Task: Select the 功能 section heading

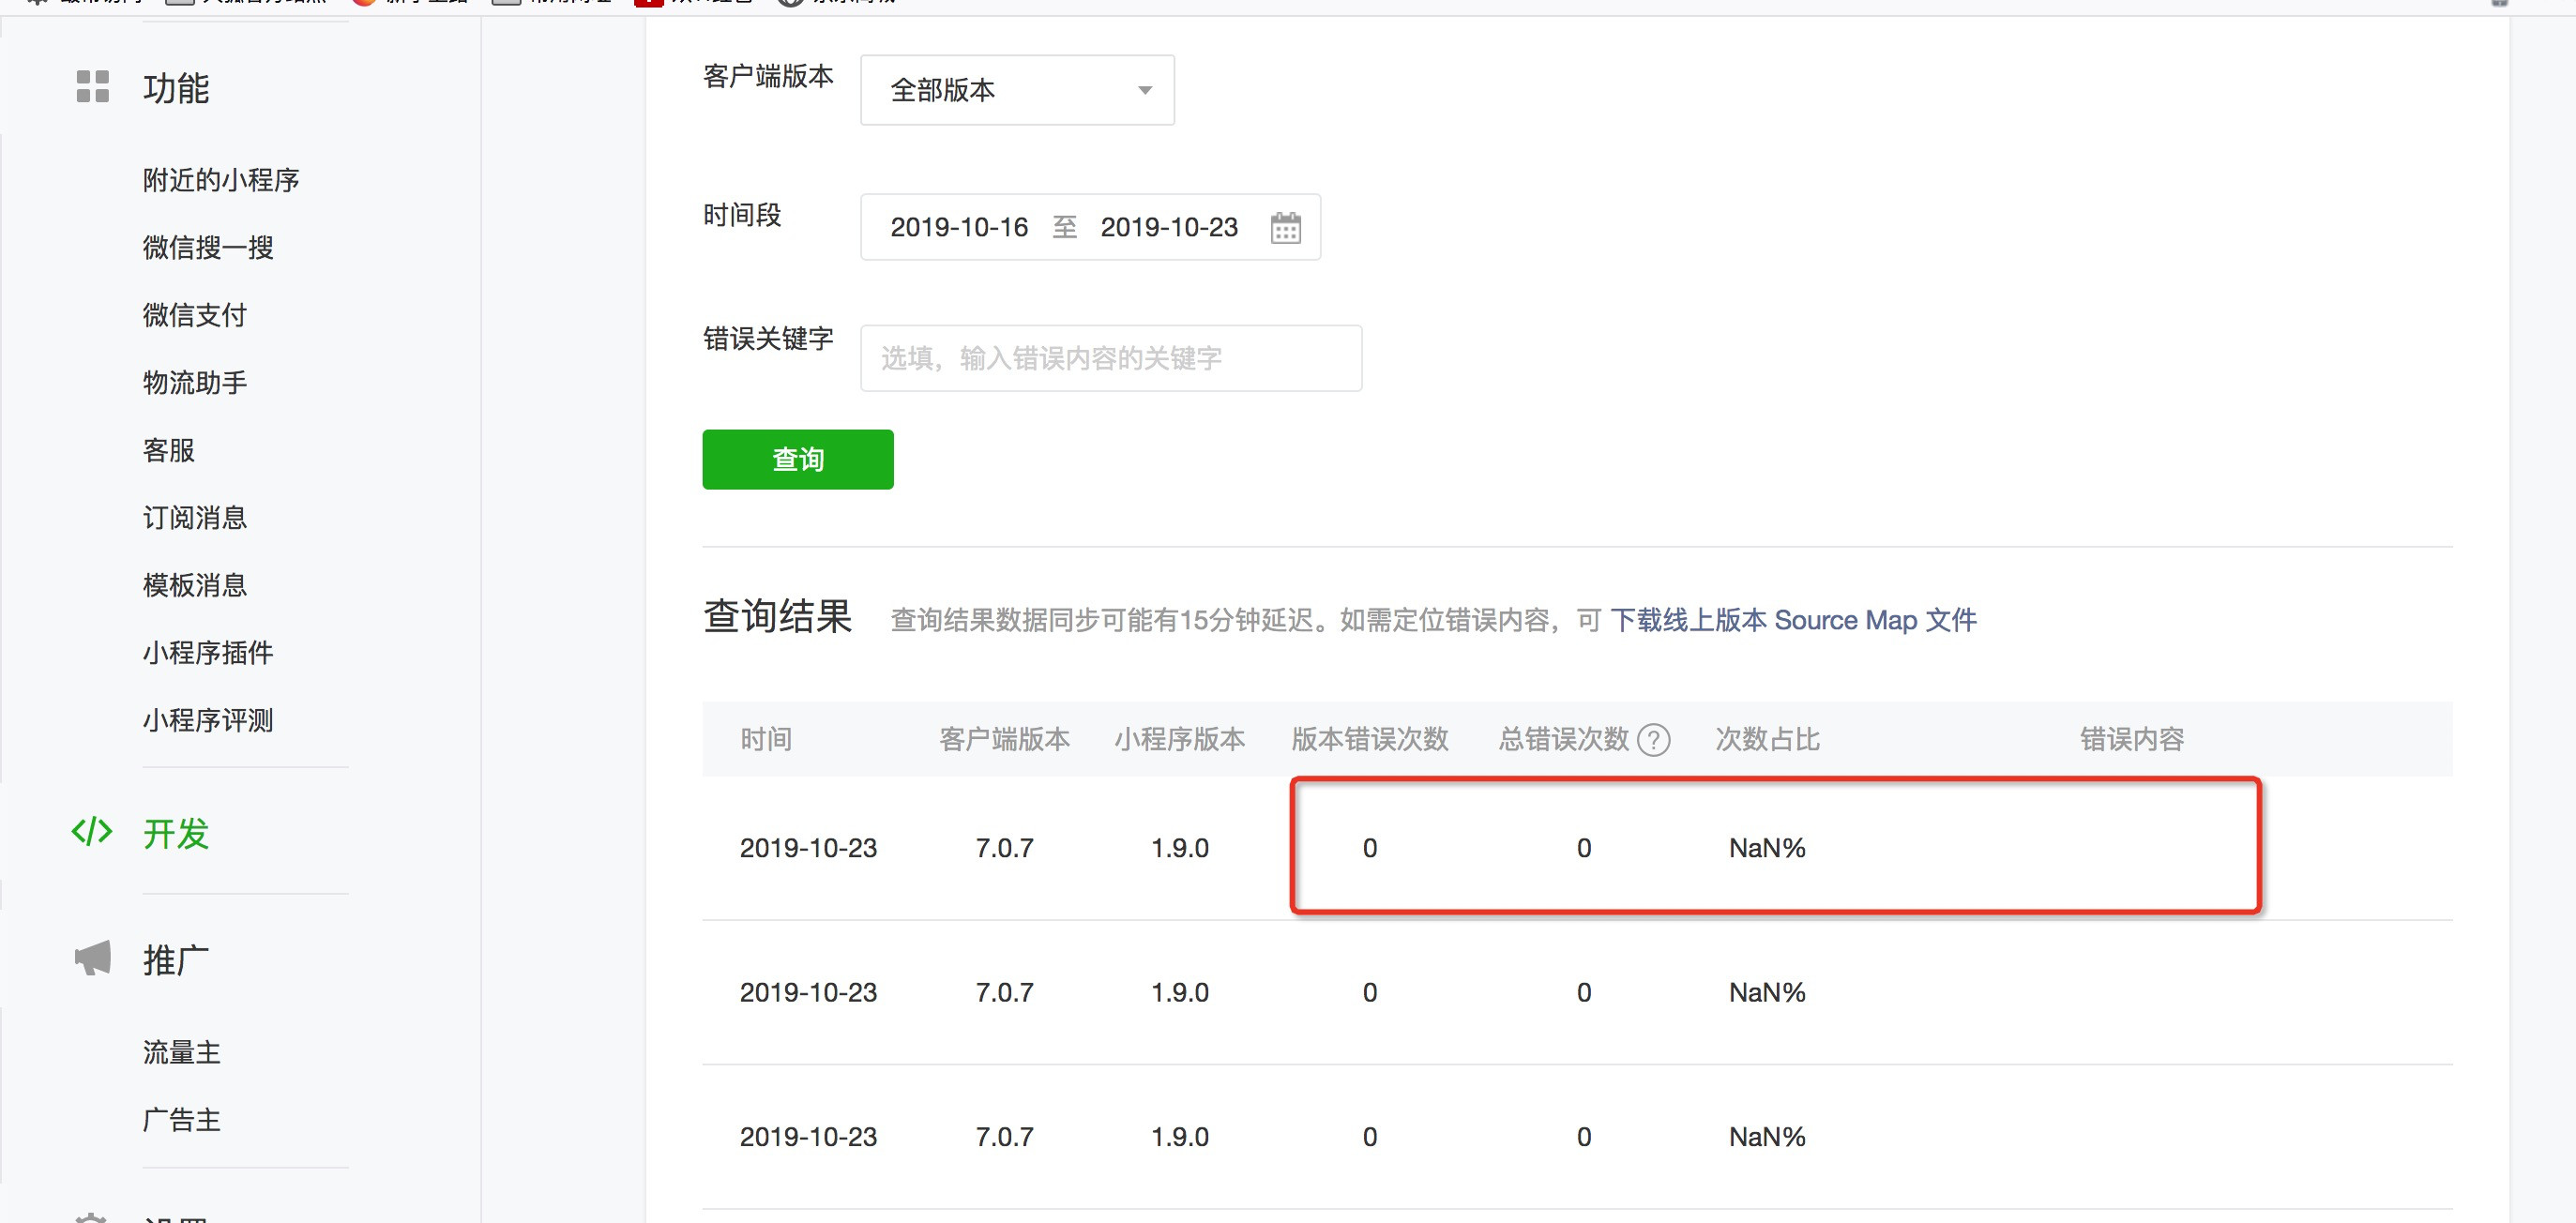Action: point(176,88)
